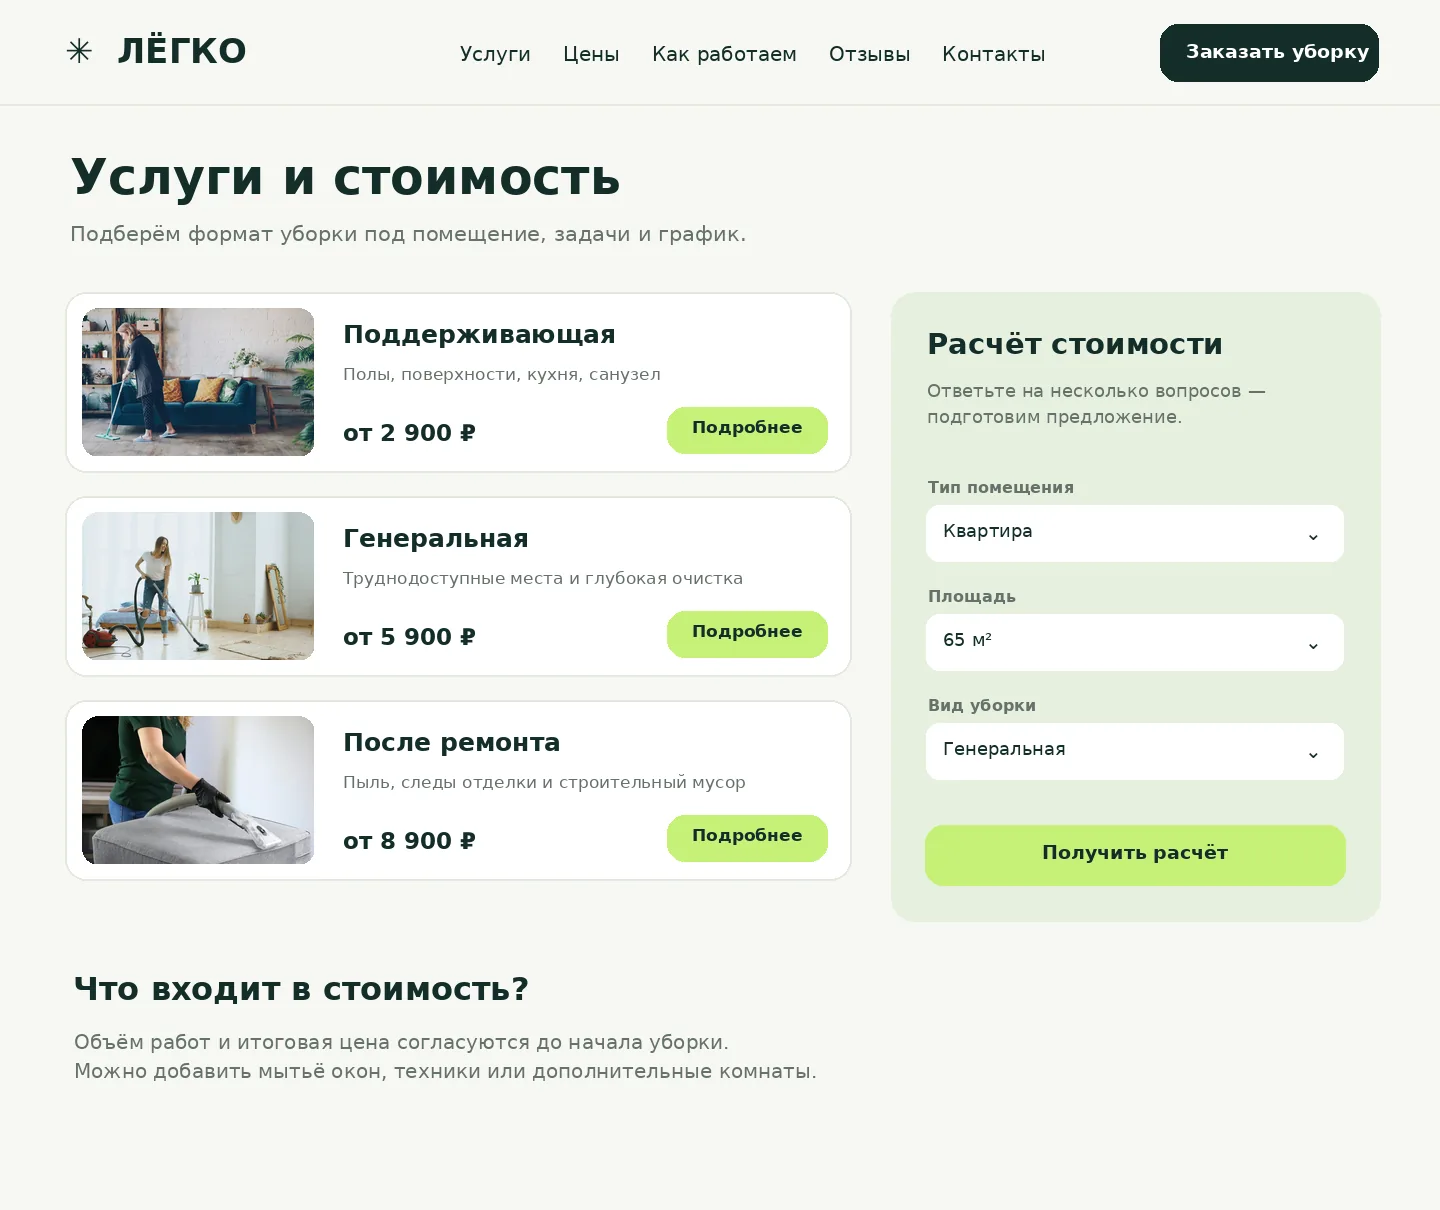Submit the Получить расчёт button
The image size is (1440, 1210).
coord(1135,855)
